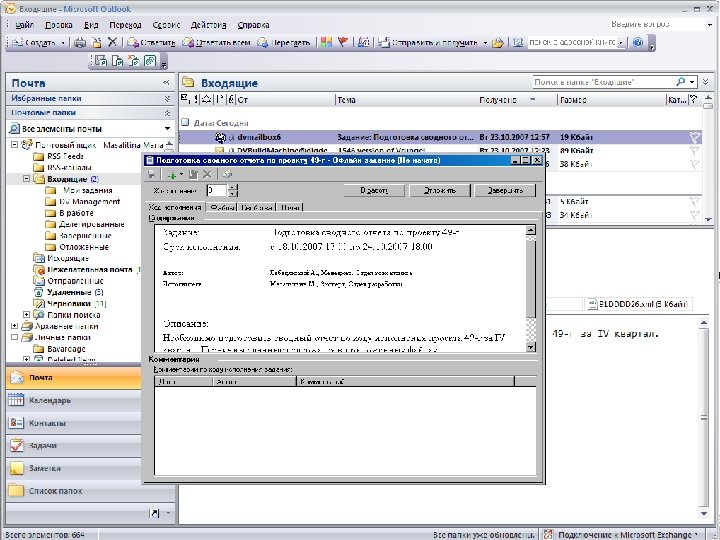Image resolution: width=720 pixels, height=540 pixels.
Task: Click the Reply (Ответить) toolbar button
Action: pyautogui.click(x=151, y=43)
